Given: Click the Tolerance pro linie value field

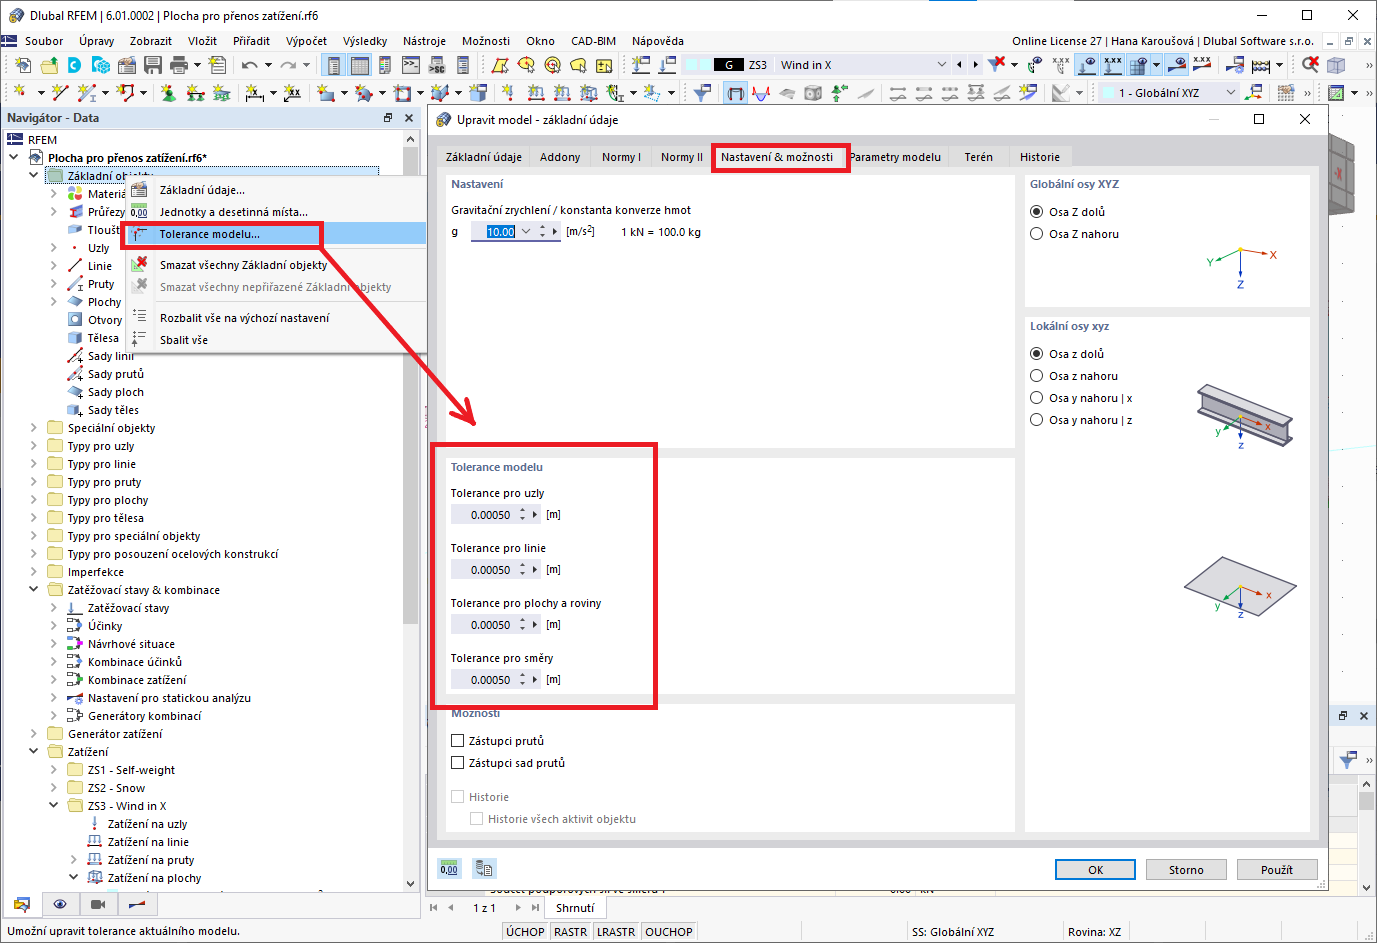Looking at the screenshot, I should 485,570.
